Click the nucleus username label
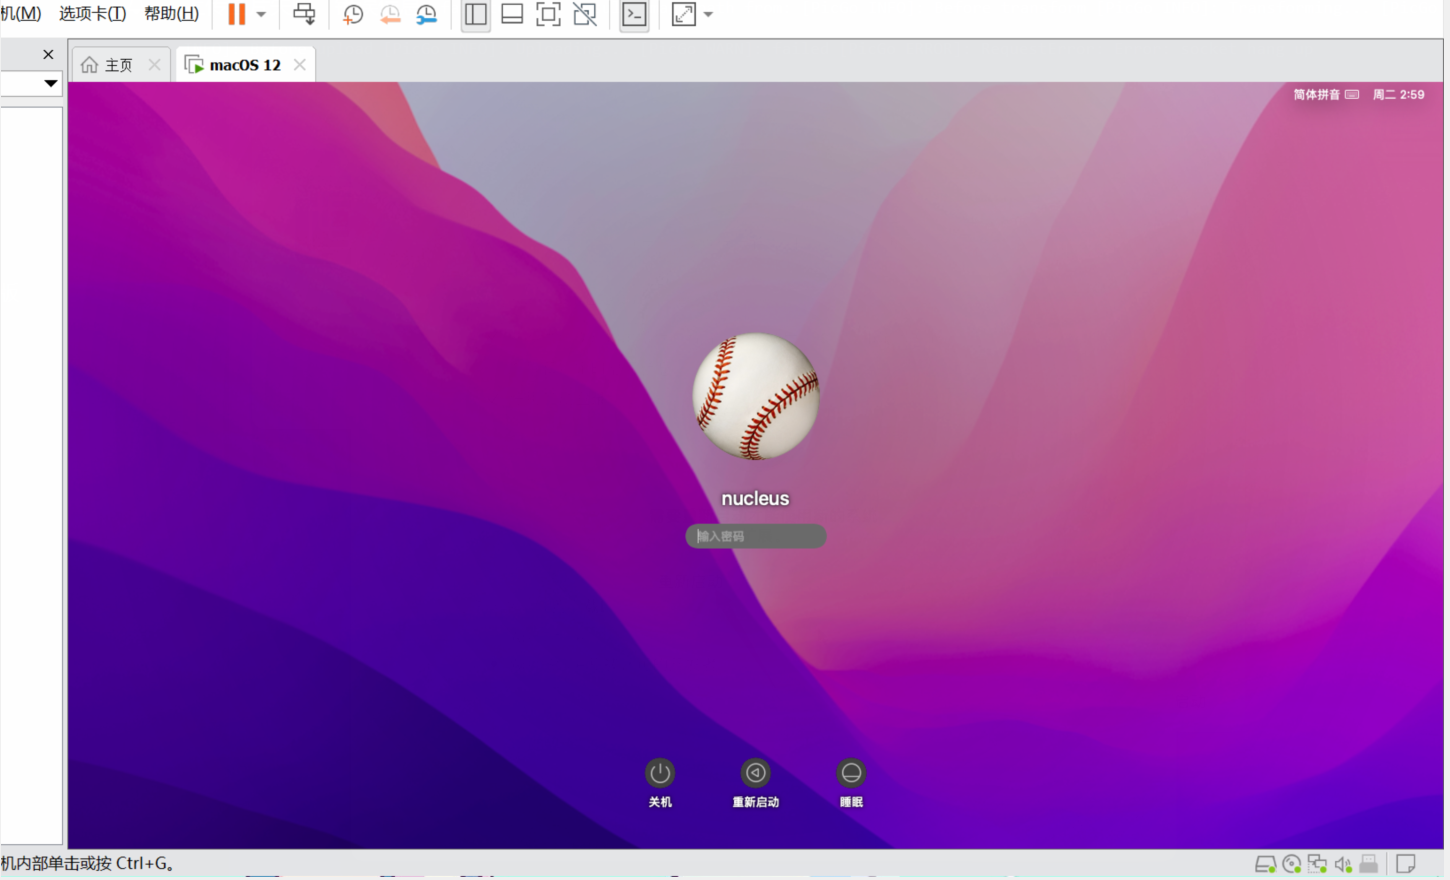The width and height of the screenshot is (1450, 880). [x=756, y=498]
